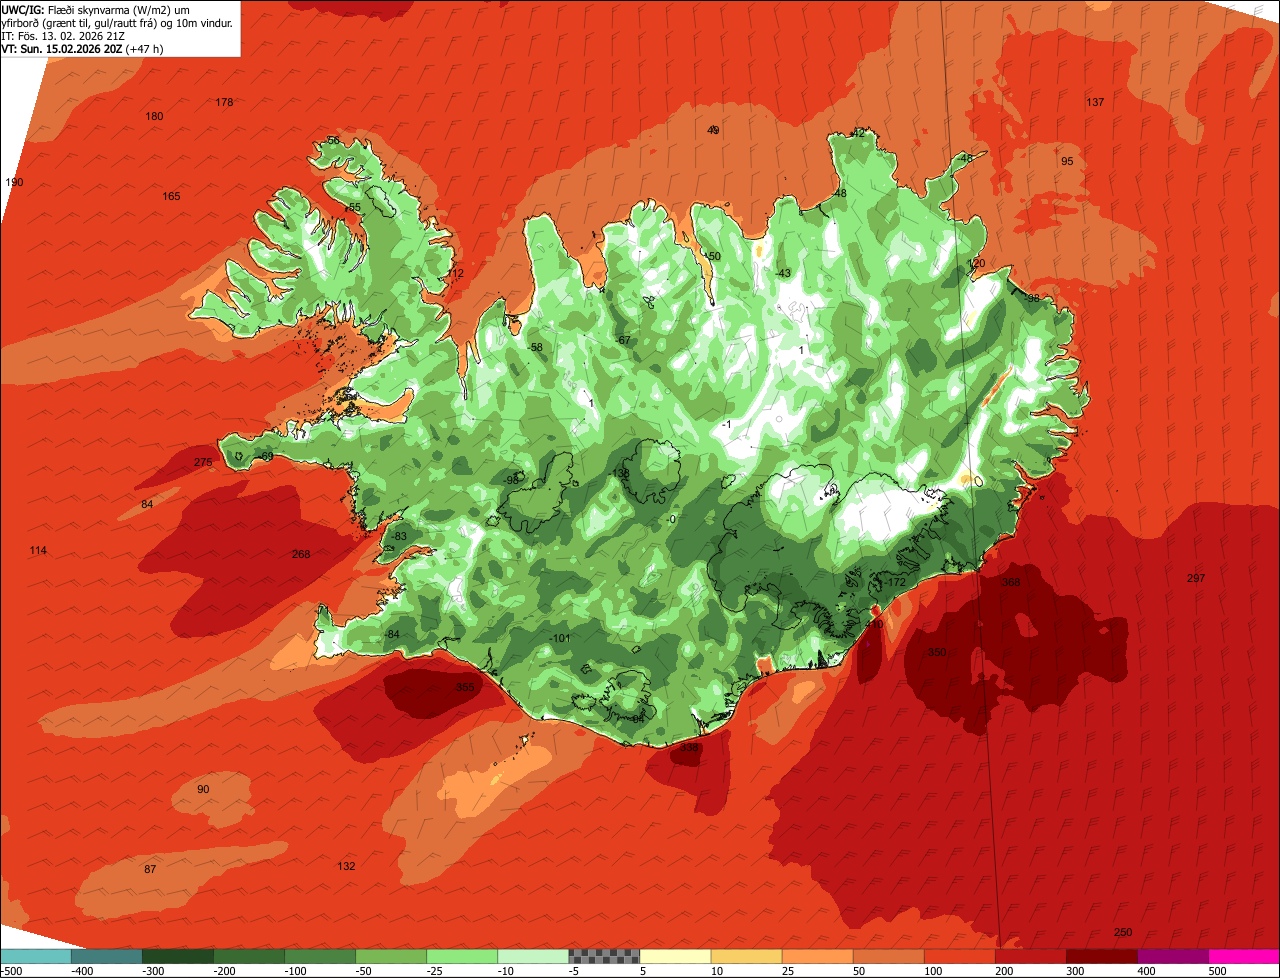Image resolution: width=1280 pixels, height=978 pixels.
Task: Click the '355' flux value on the map
Action: [x=465, y=687]
